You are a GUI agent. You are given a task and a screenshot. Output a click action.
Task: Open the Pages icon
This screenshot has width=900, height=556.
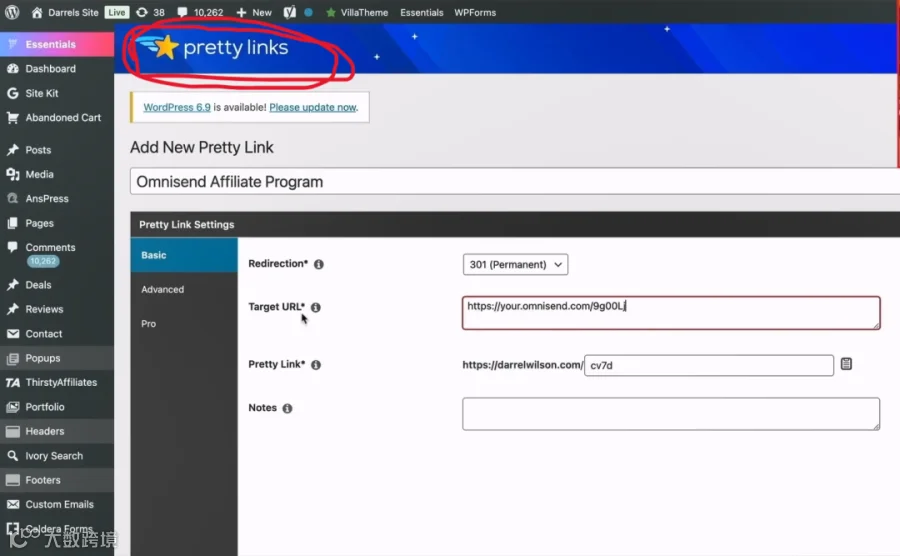[x=13, y=223]
